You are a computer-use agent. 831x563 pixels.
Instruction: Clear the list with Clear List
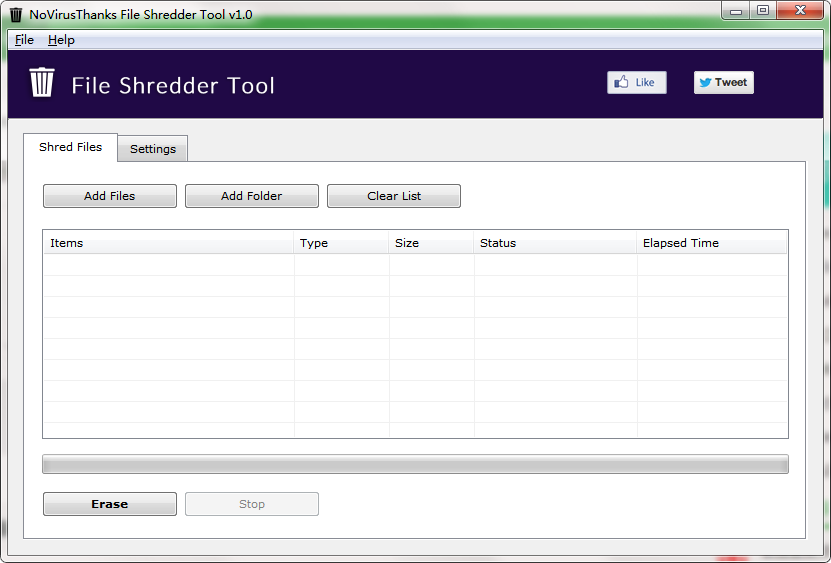[x=394, y=196]
